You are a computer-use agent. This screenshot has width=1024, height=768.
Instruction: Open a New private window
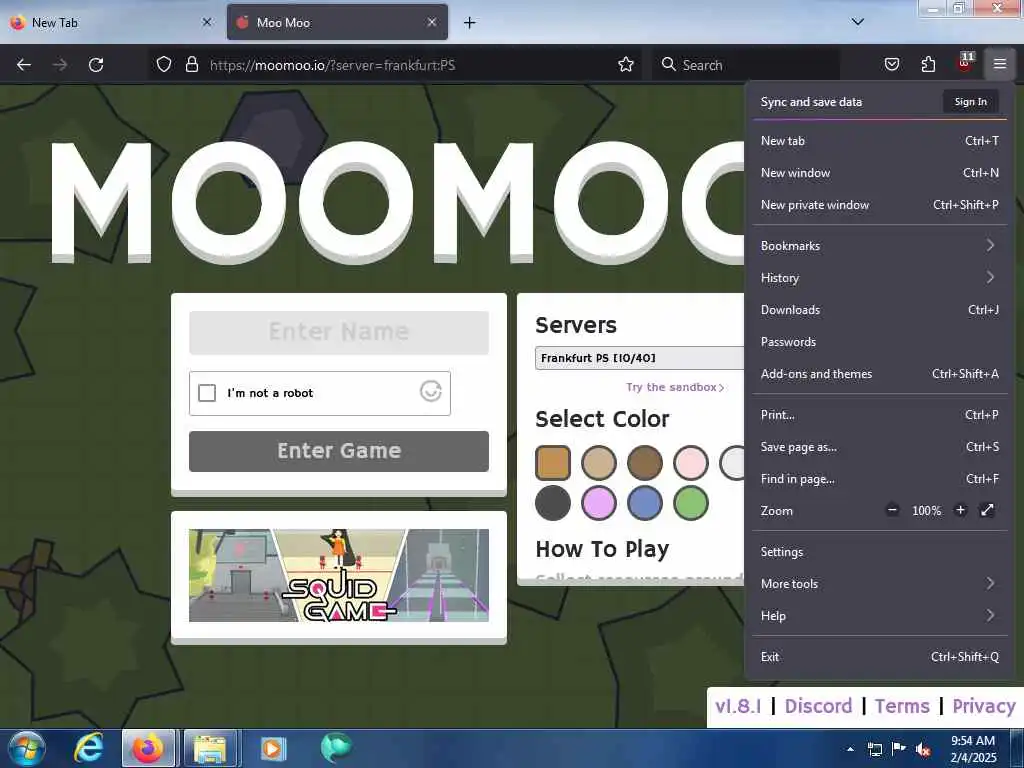click(x=879, y=204)
